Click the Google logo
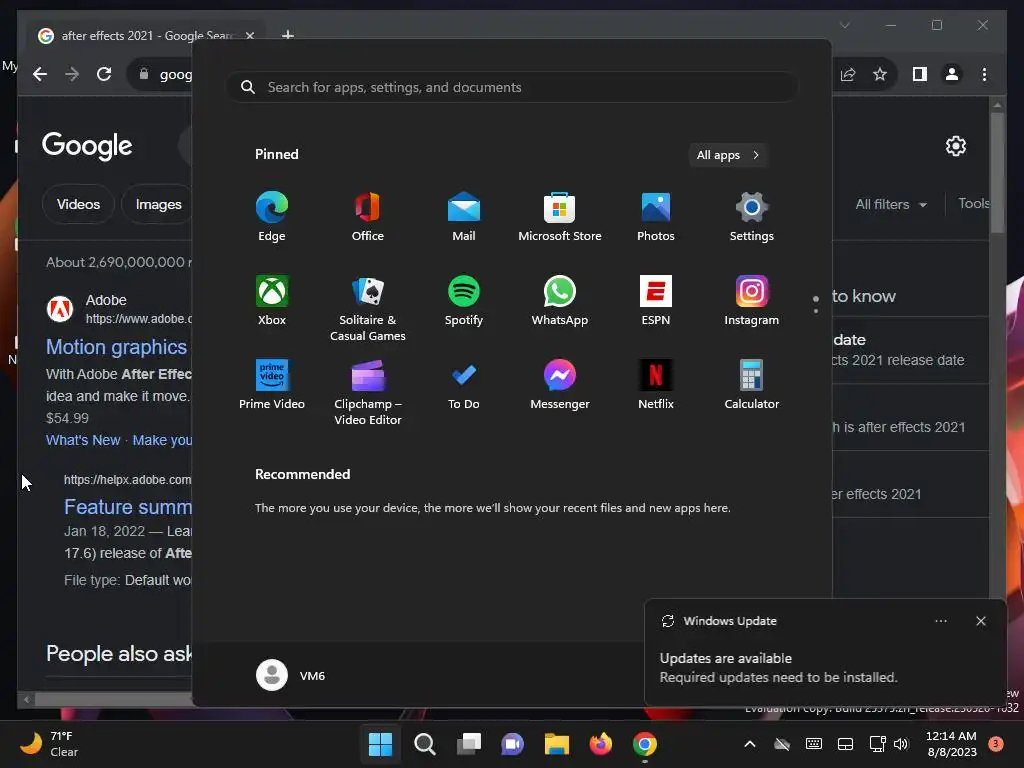This screenshot has height=768, width=1024. coord(87,146)
